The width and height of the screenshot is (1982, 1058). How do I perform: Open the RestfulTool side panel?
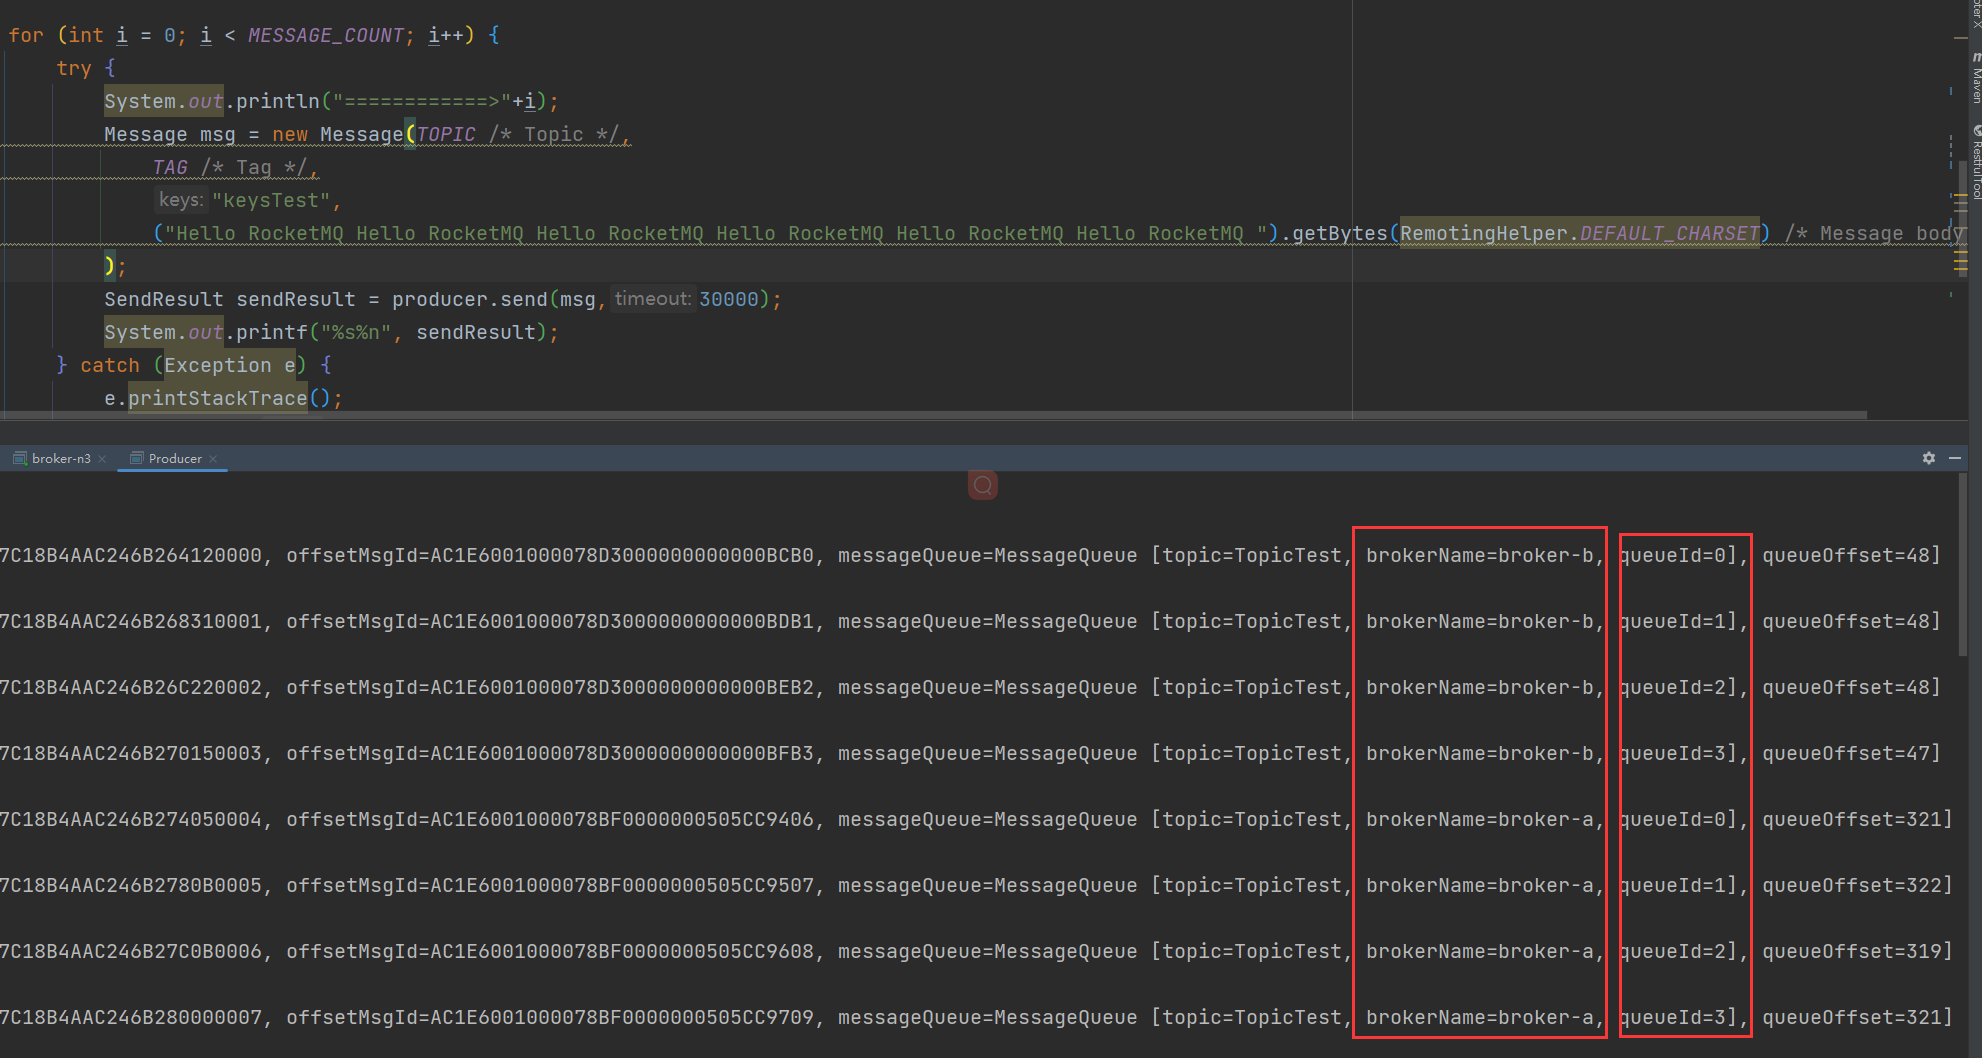[1976, 162]
